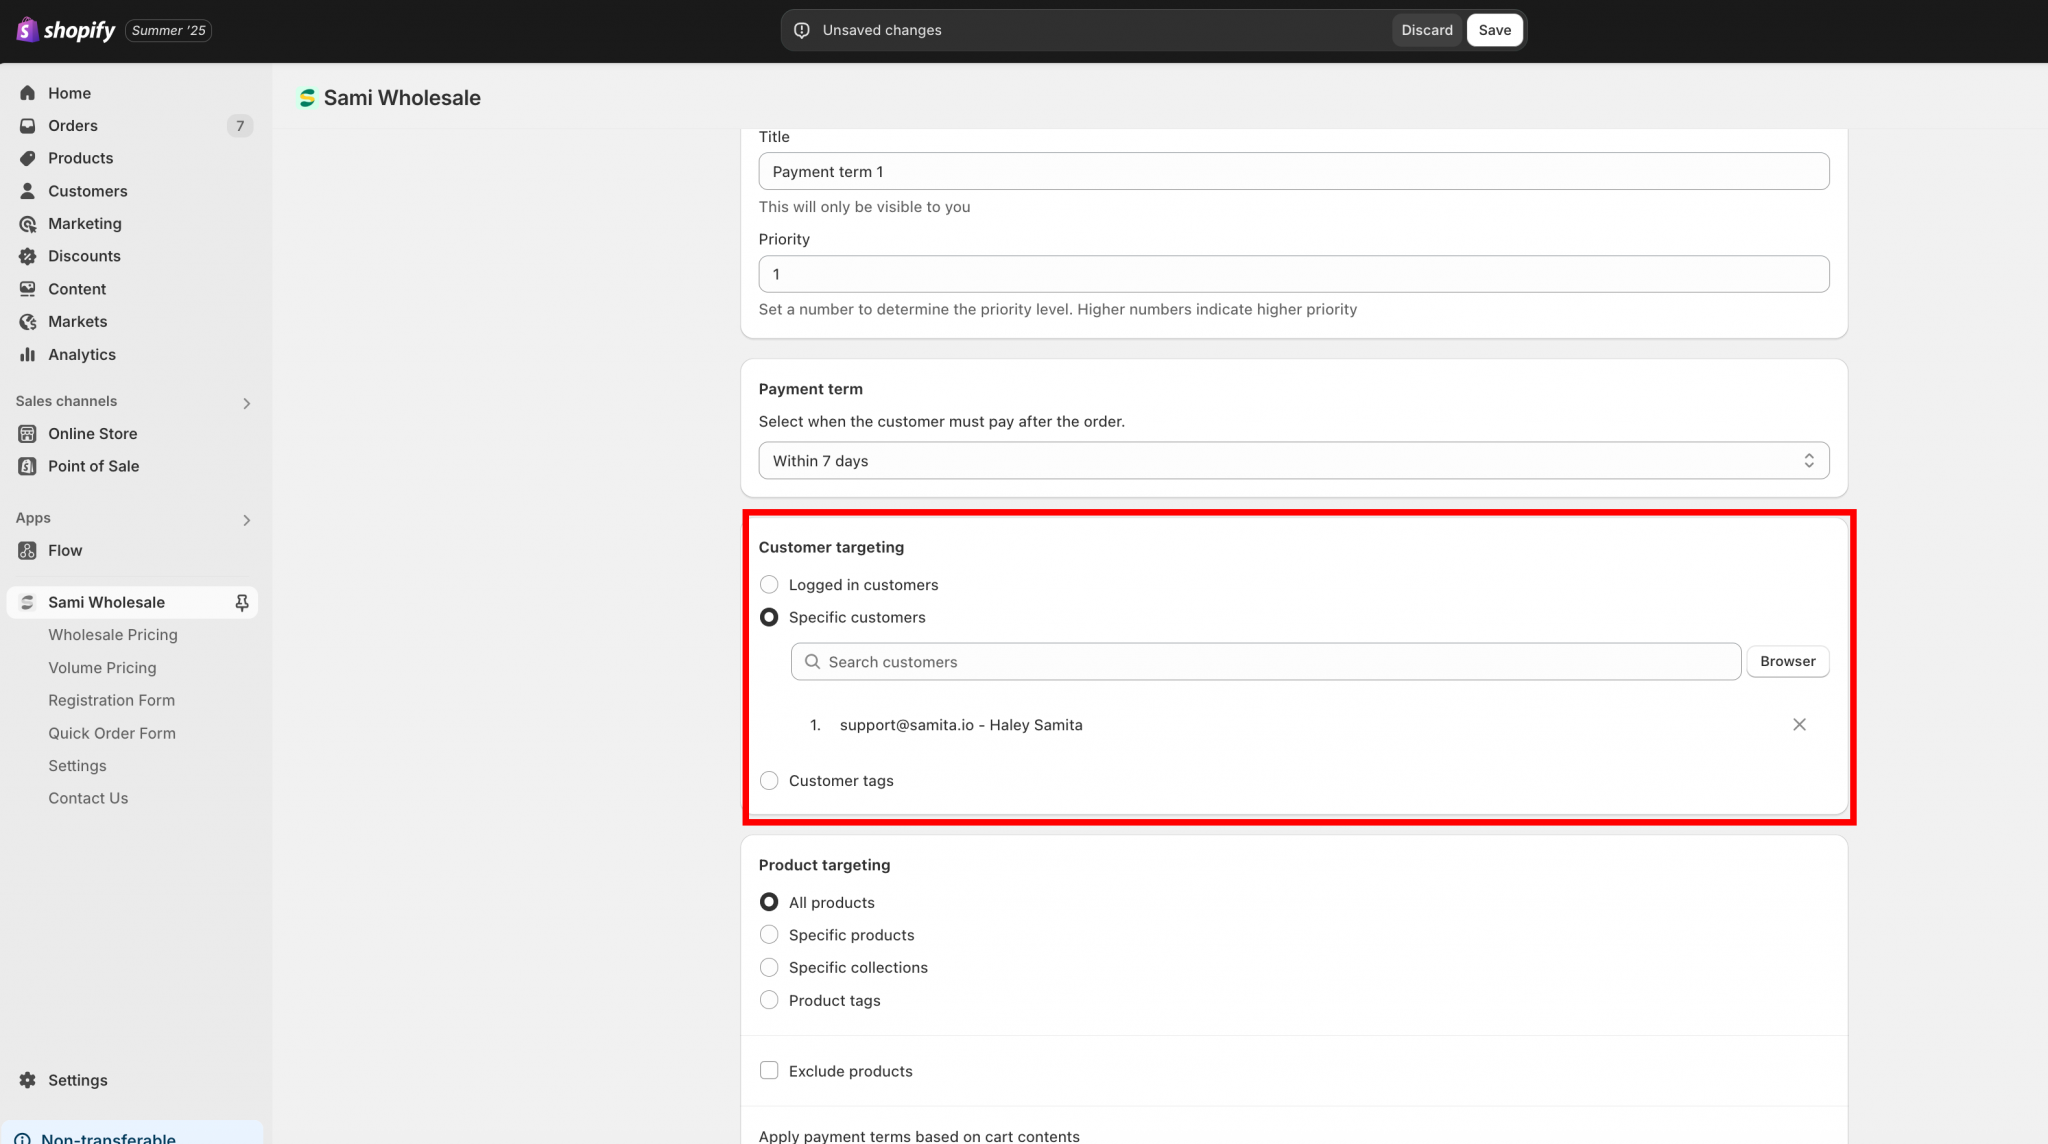The width and height of the screenshot is (2048, 1144).
Task: Open the Within 7 days payment dropdown
Action: (1293, 461)
